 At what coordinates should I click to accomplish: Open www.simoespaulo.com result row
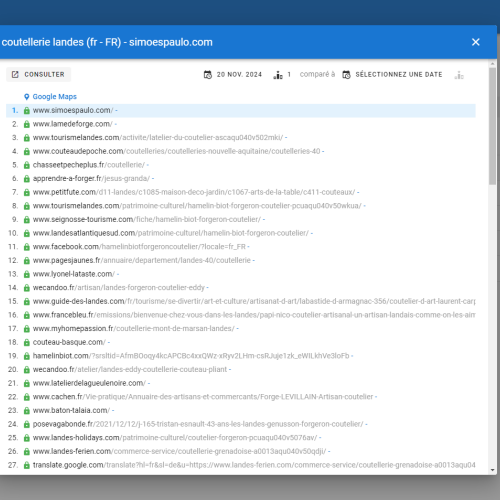point(241,110)
